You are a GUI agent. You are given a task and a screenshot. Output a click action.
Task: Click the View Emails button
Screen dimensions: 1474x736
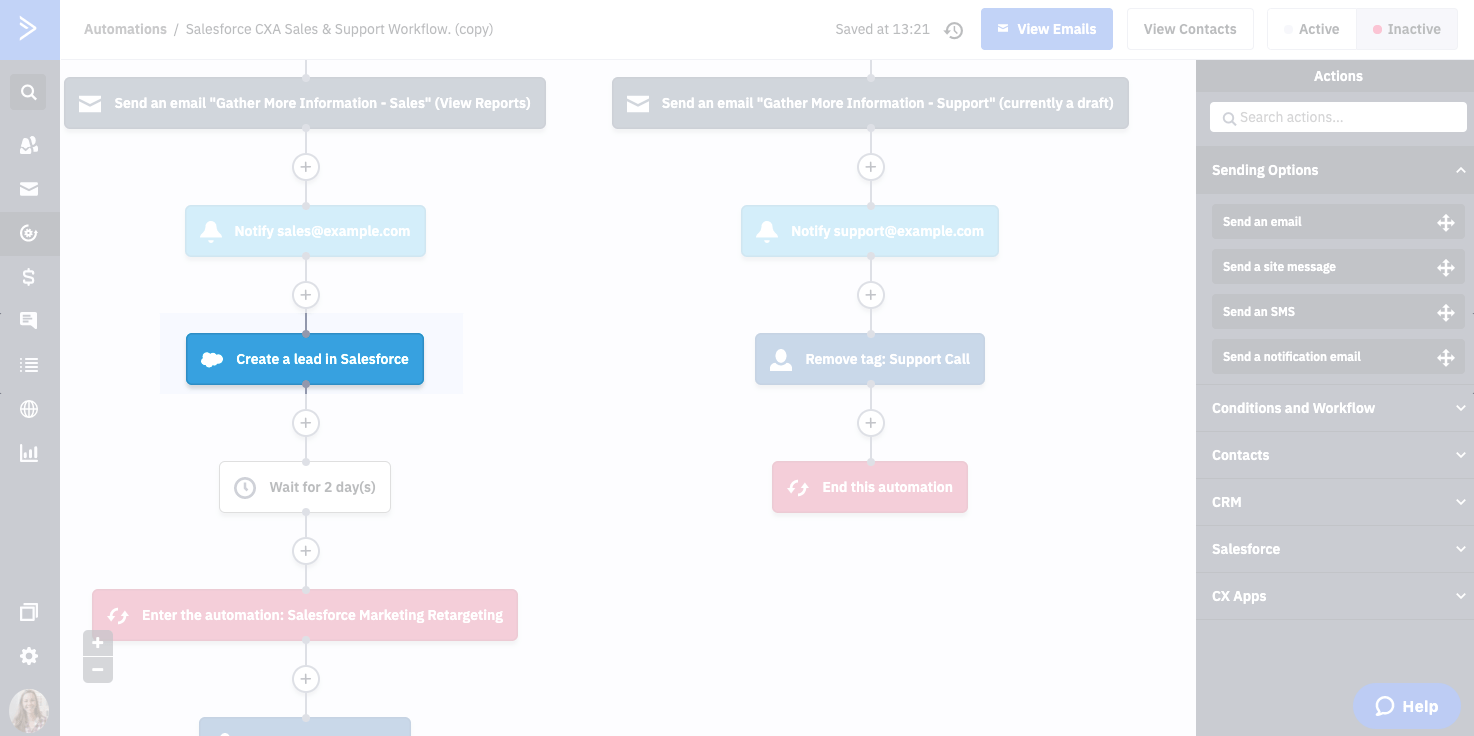click(x=1047, y=29)
